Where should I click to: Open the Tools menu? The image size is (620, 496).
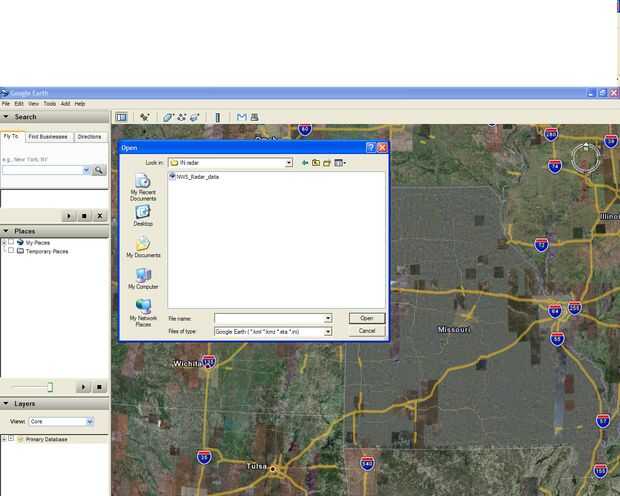[x=50, y=104]
